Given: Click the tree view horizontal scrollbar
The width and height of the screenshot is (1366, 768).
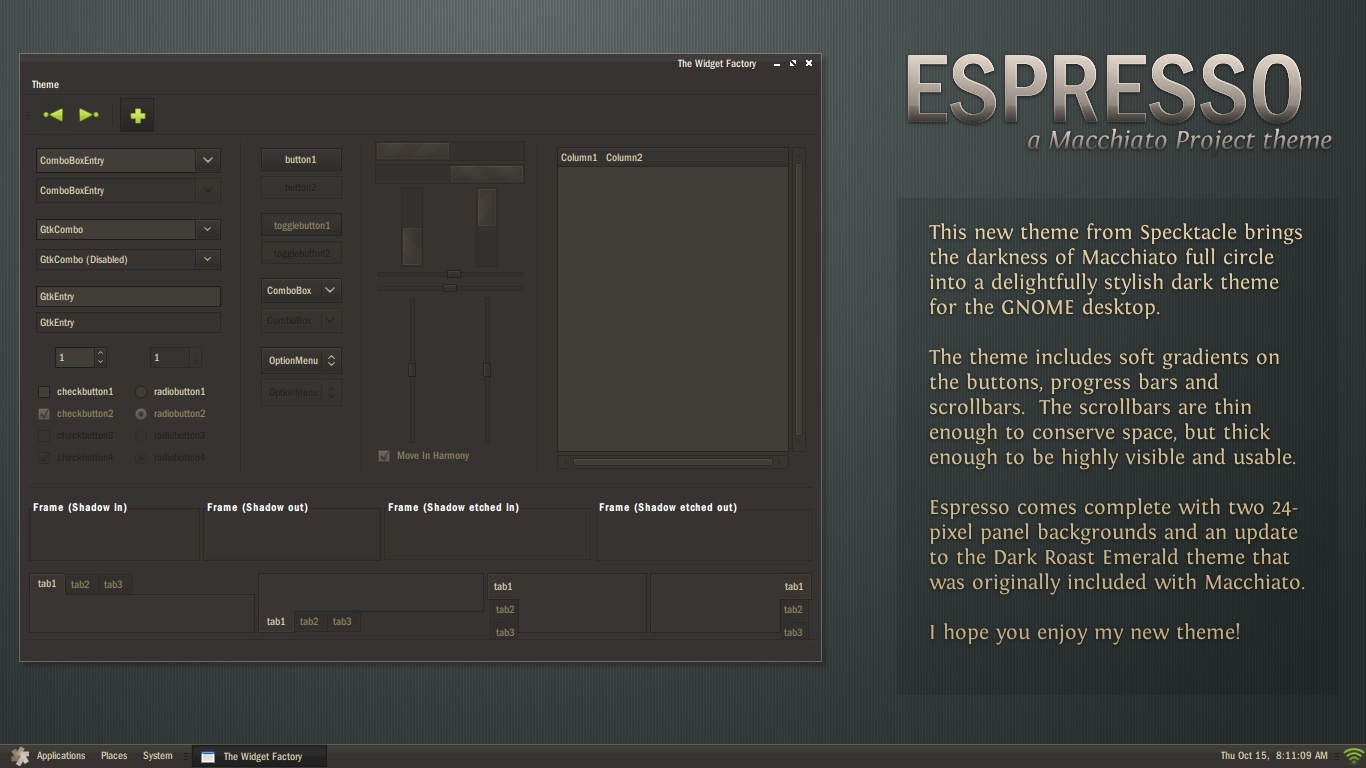Looking at the screenshot, I should tap(673, 461).
